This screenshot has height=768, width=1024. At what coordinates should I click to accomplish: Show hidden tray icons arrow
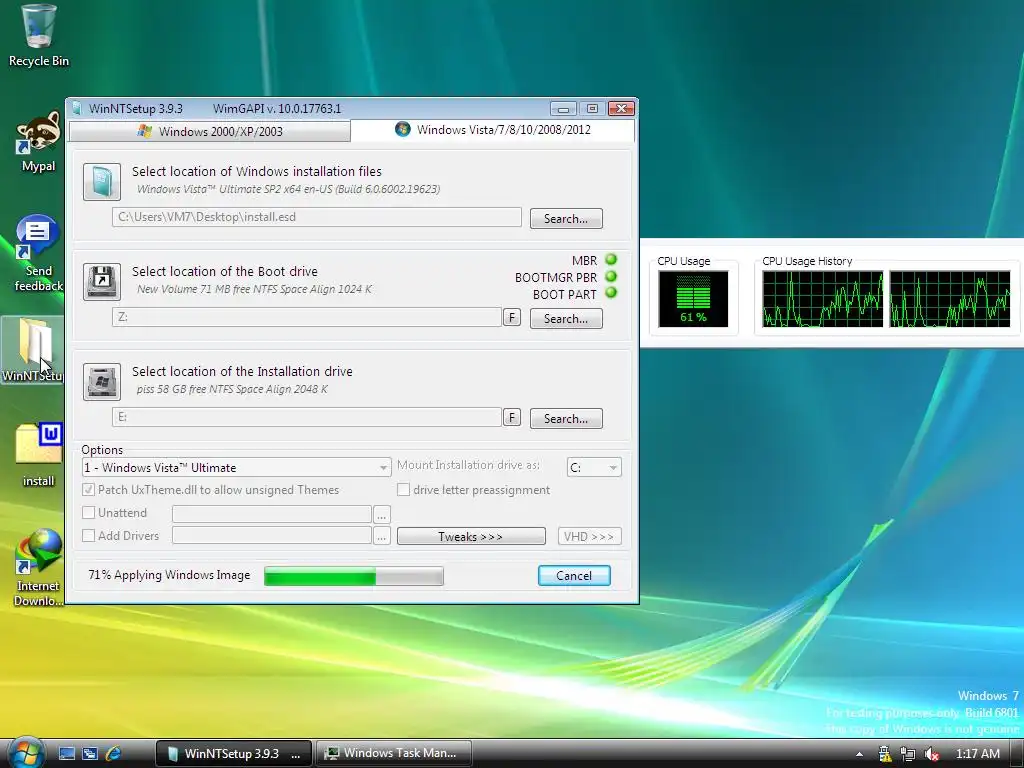click(859, 754)
